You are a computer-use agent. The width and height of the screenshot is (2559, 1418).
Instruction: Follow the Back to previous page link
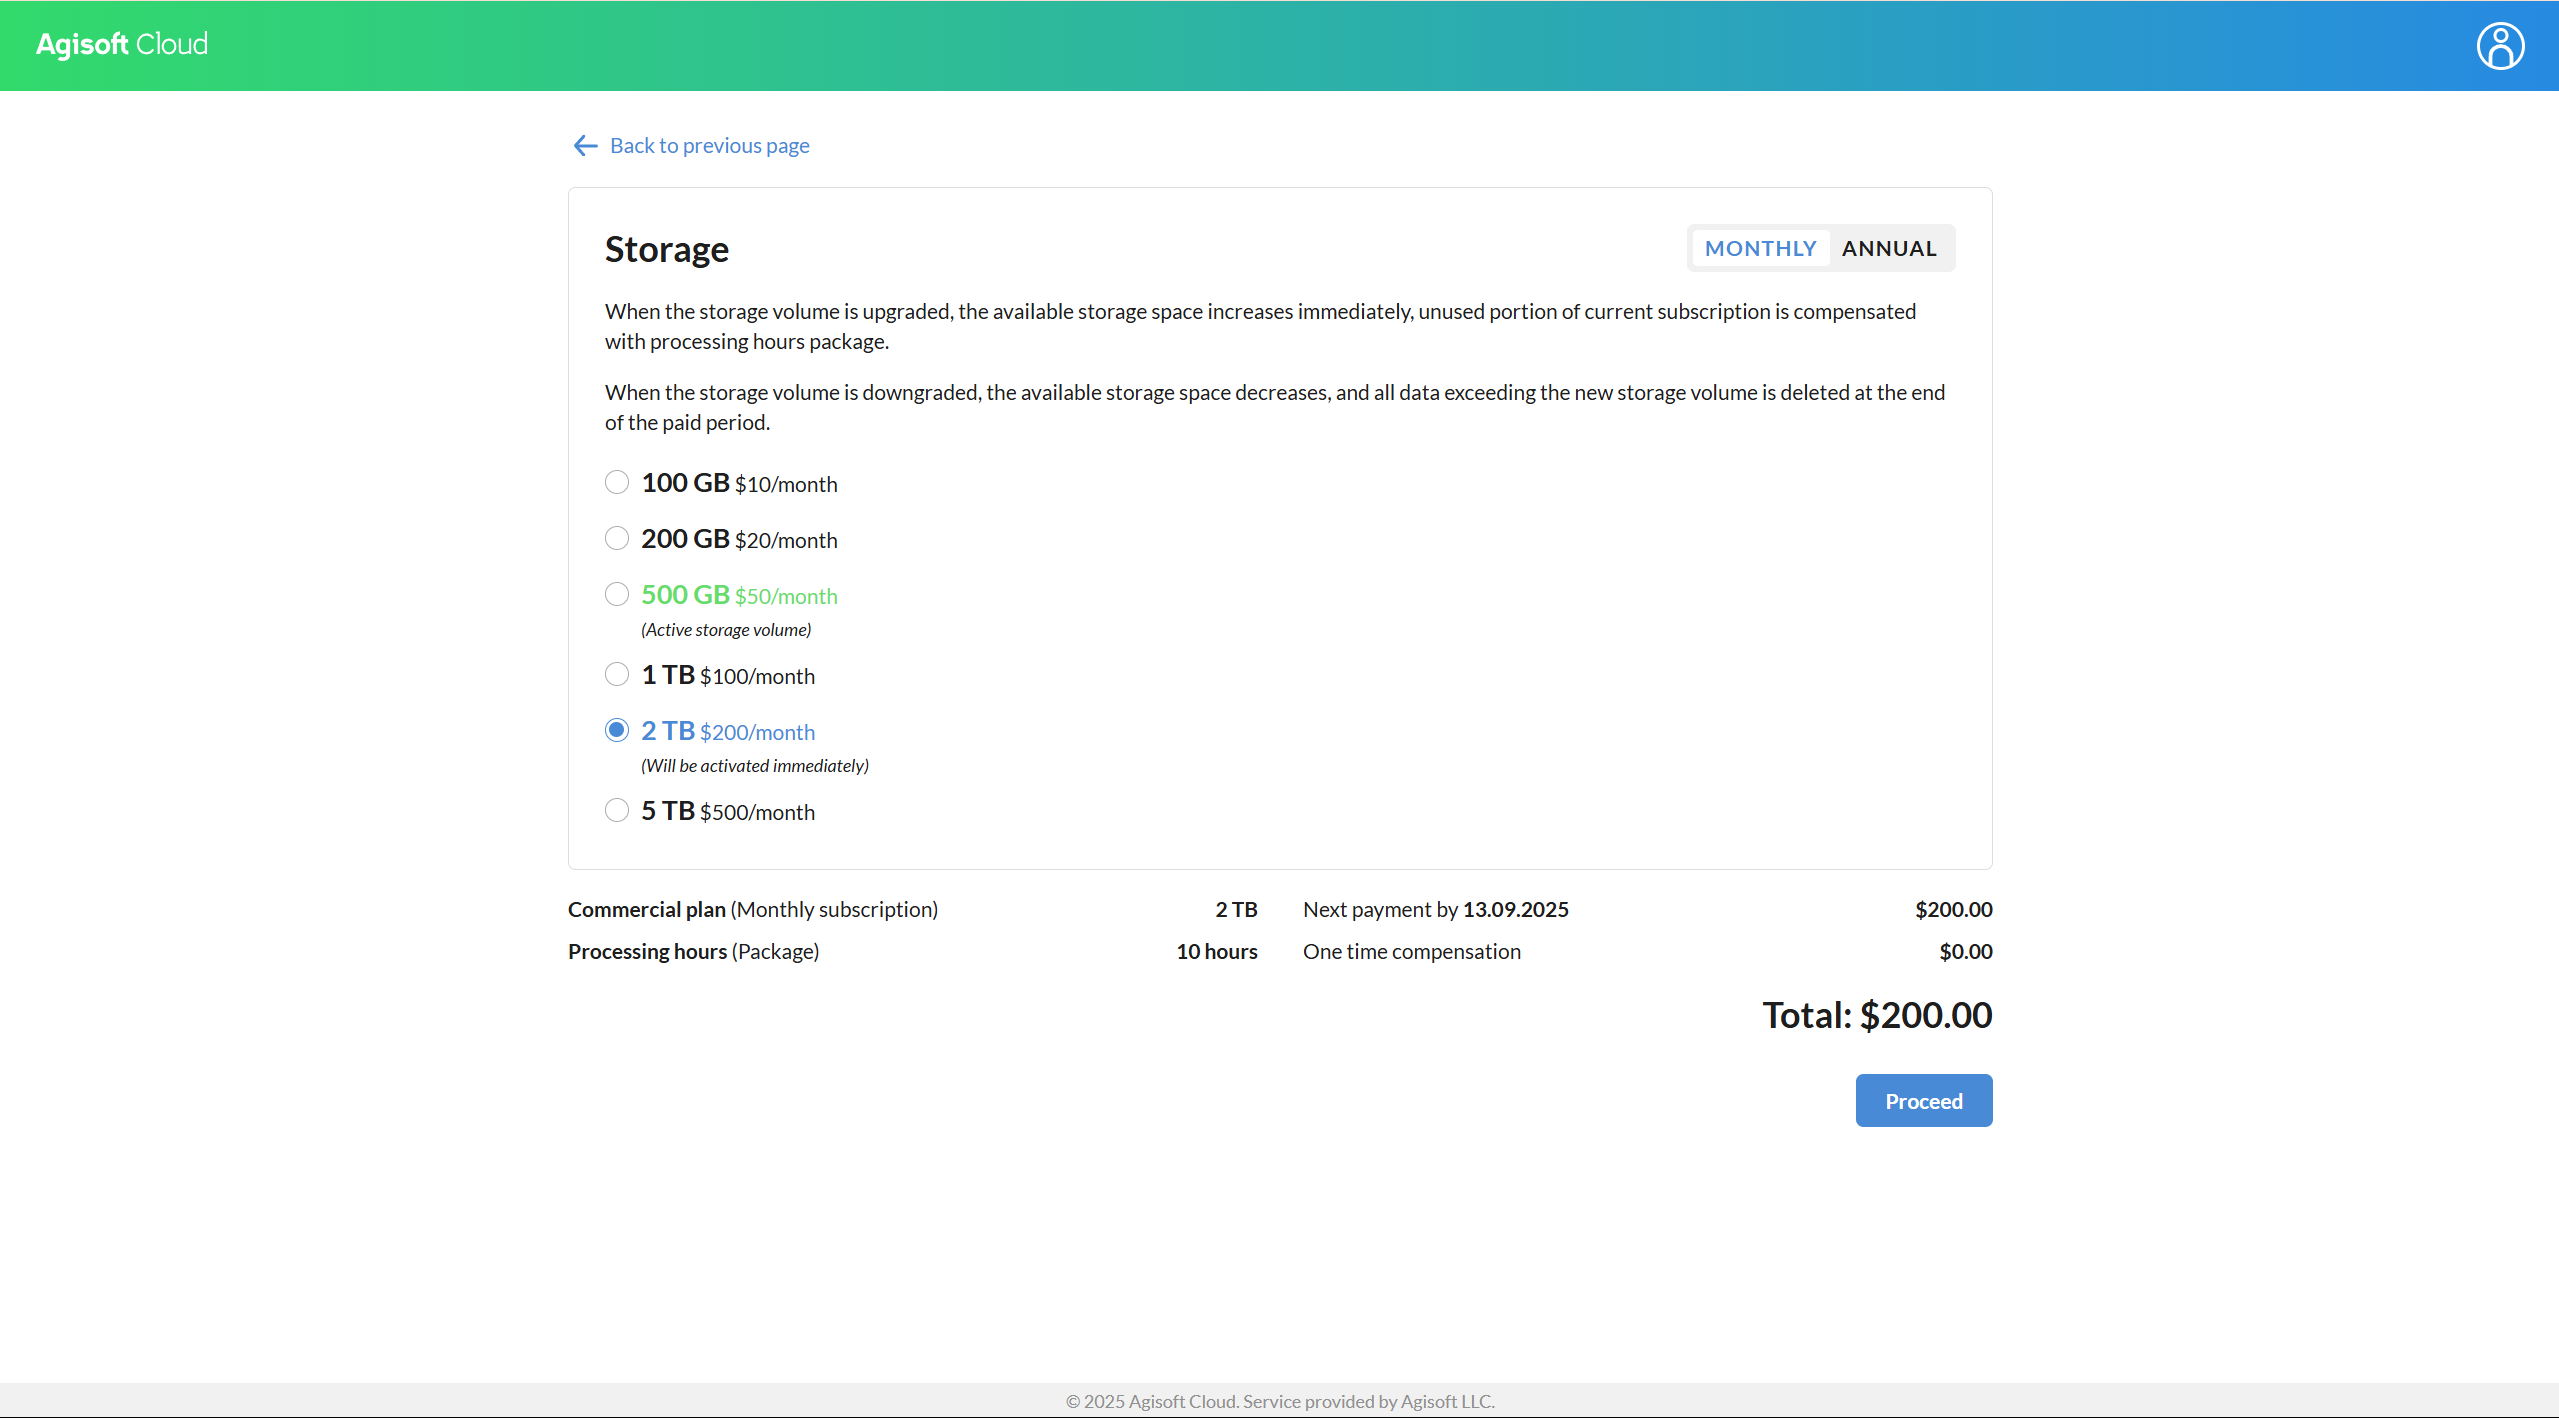pos(709,146)
